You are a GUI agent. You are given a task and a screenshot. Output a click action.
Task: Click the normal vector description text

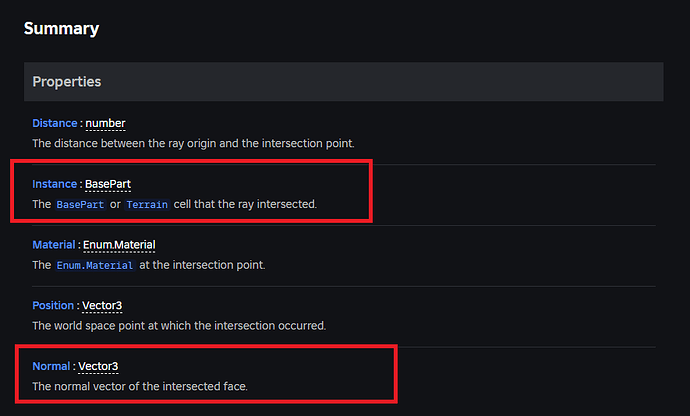pos(139,386)
